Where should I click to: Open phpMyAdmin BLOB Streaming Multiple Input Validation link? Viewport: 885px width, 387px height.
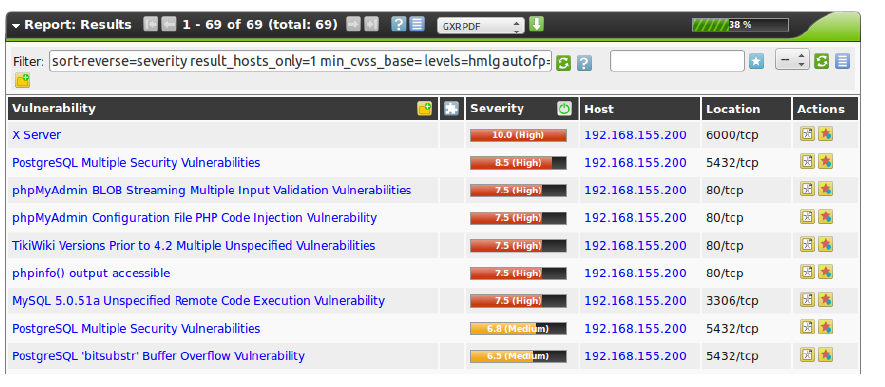[x=212, y=190]
